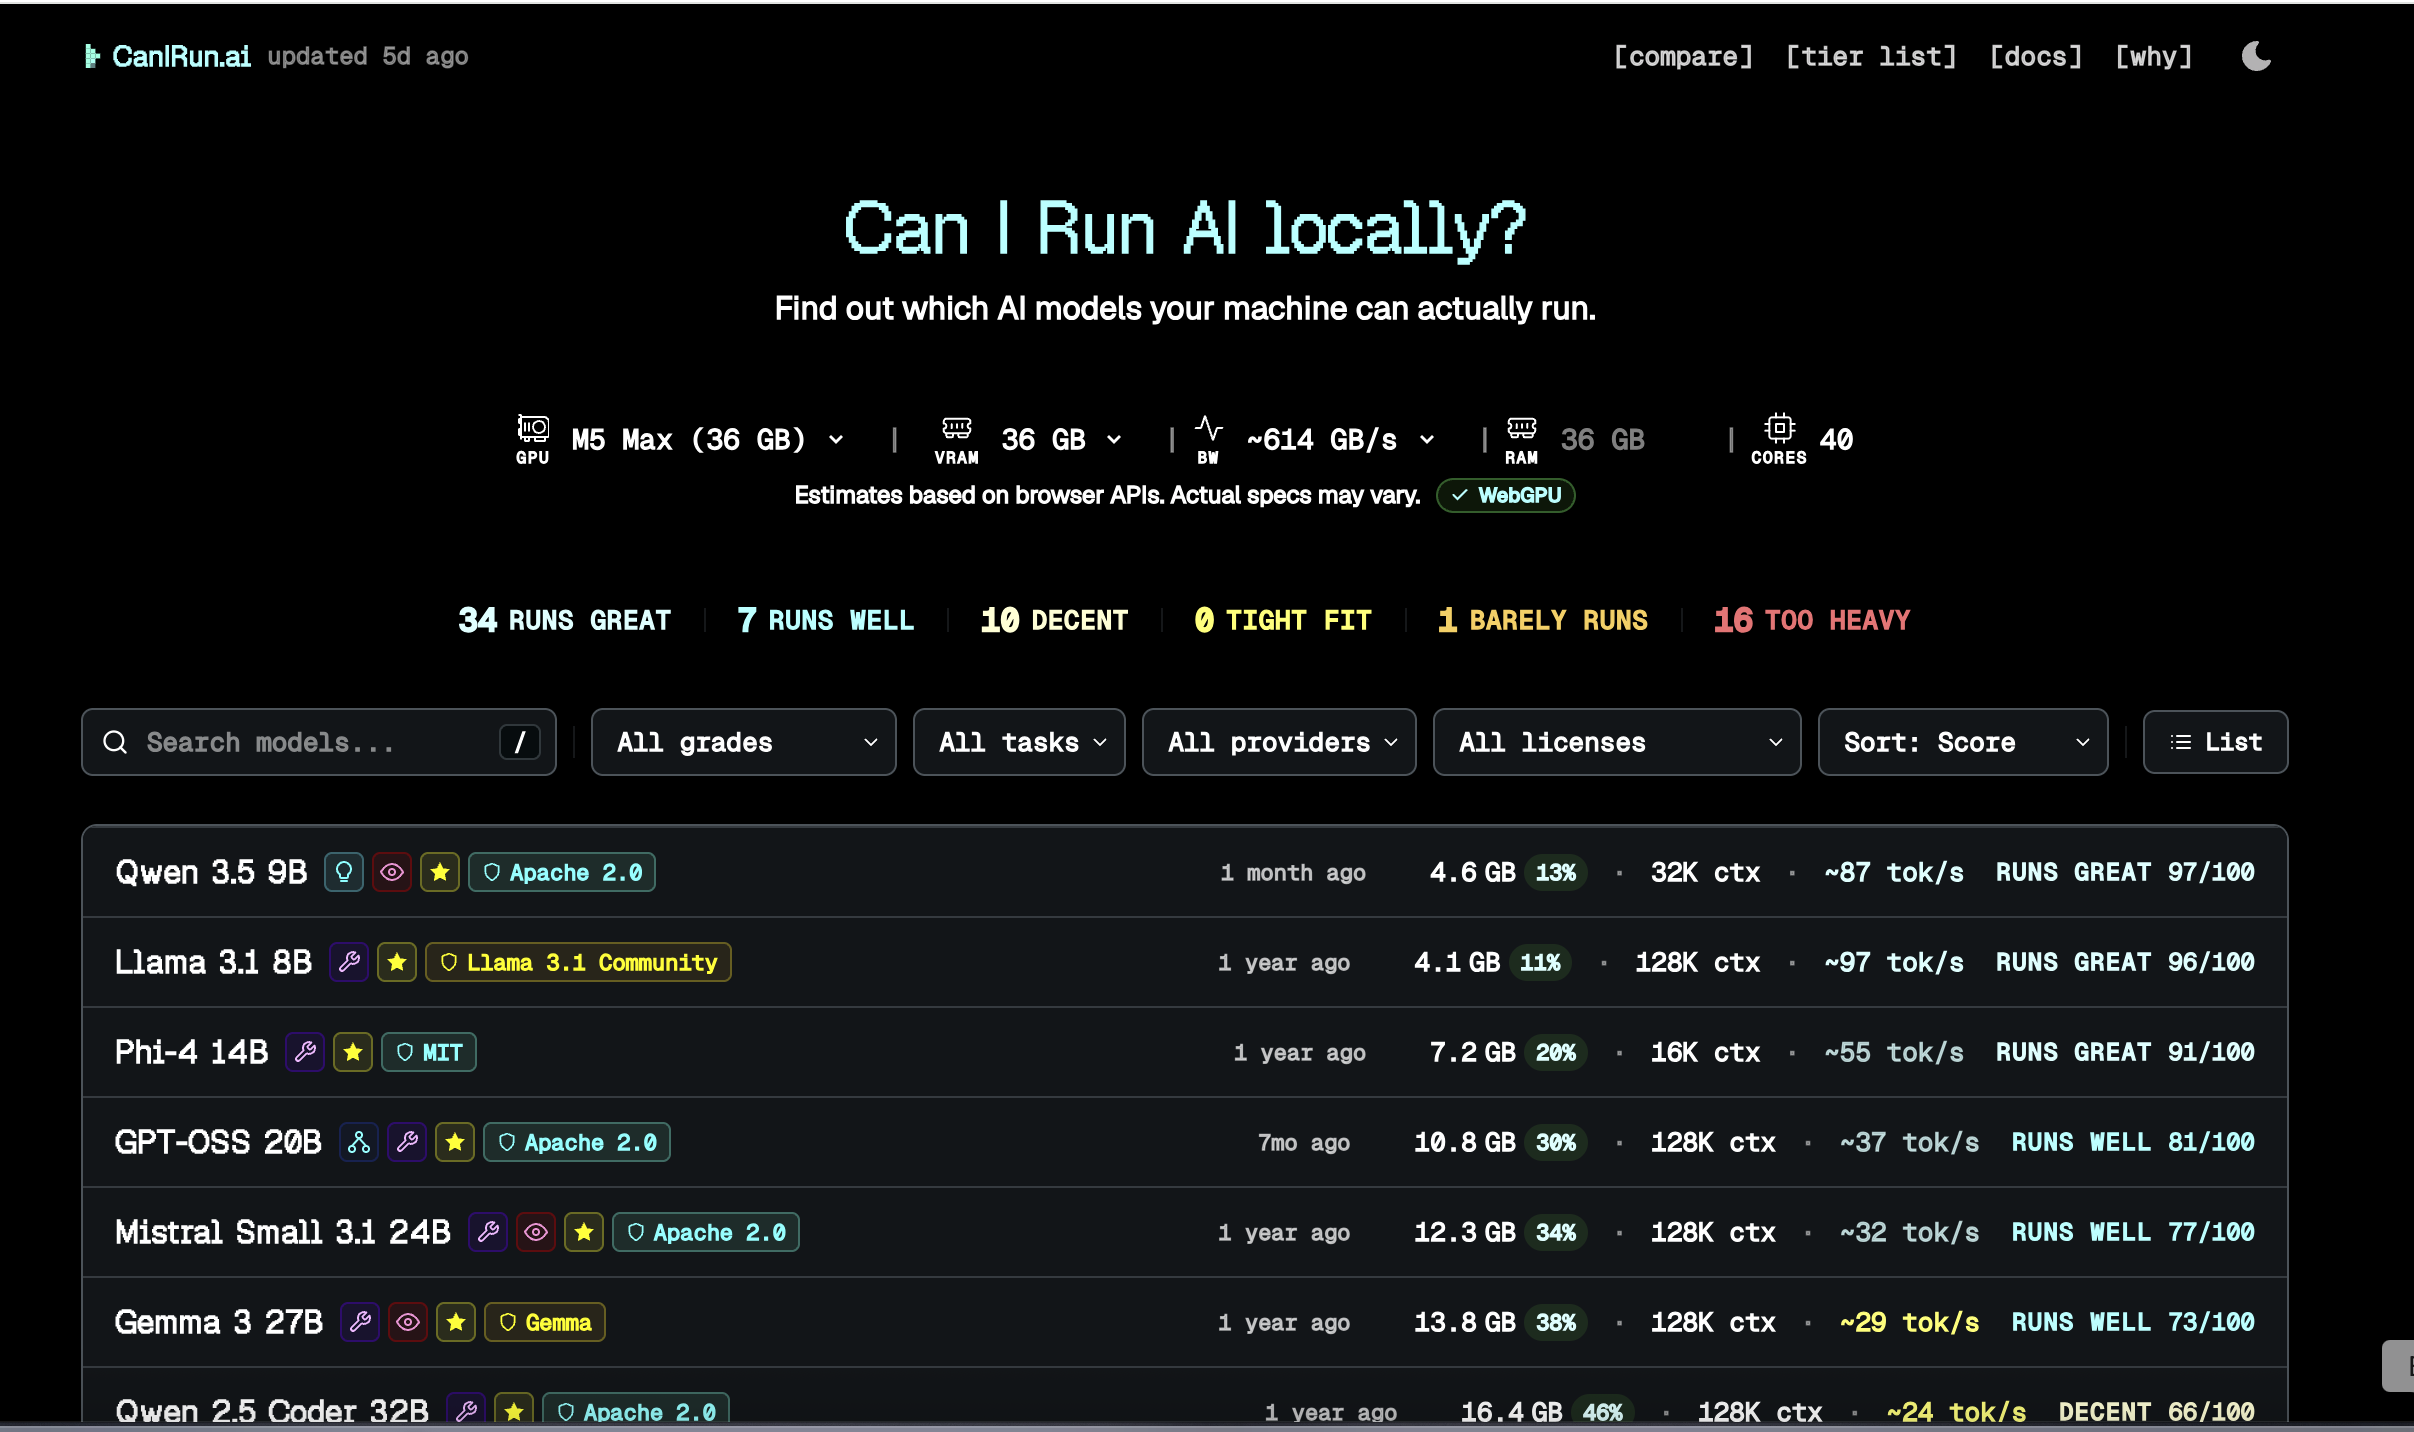Open the M5 Max GPU dropdown
This screenshot has width=2414, height=1432.
pyautogui.click(x=707, y=440)
